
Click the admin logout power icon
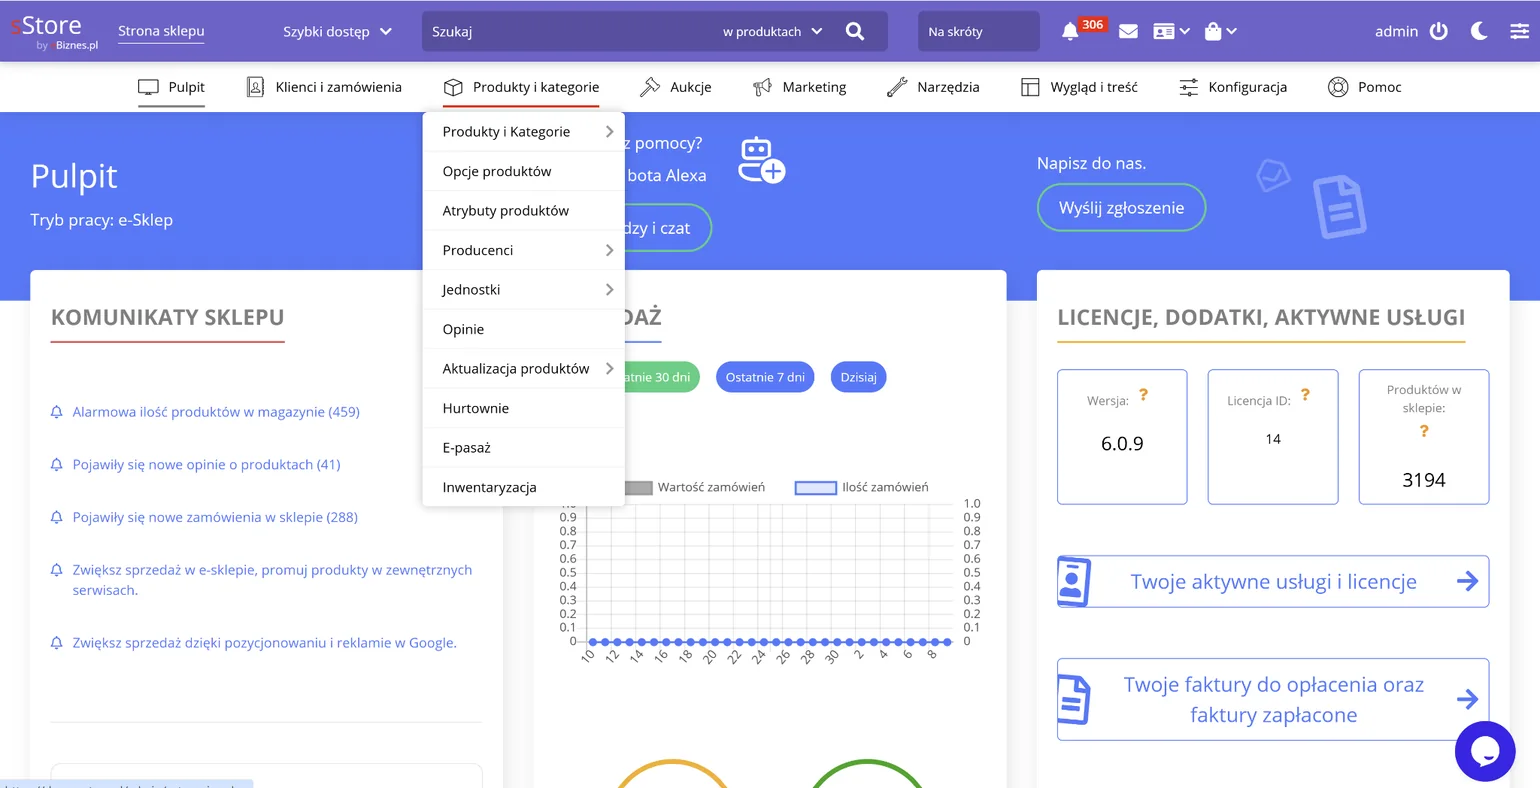[1439, 31]
